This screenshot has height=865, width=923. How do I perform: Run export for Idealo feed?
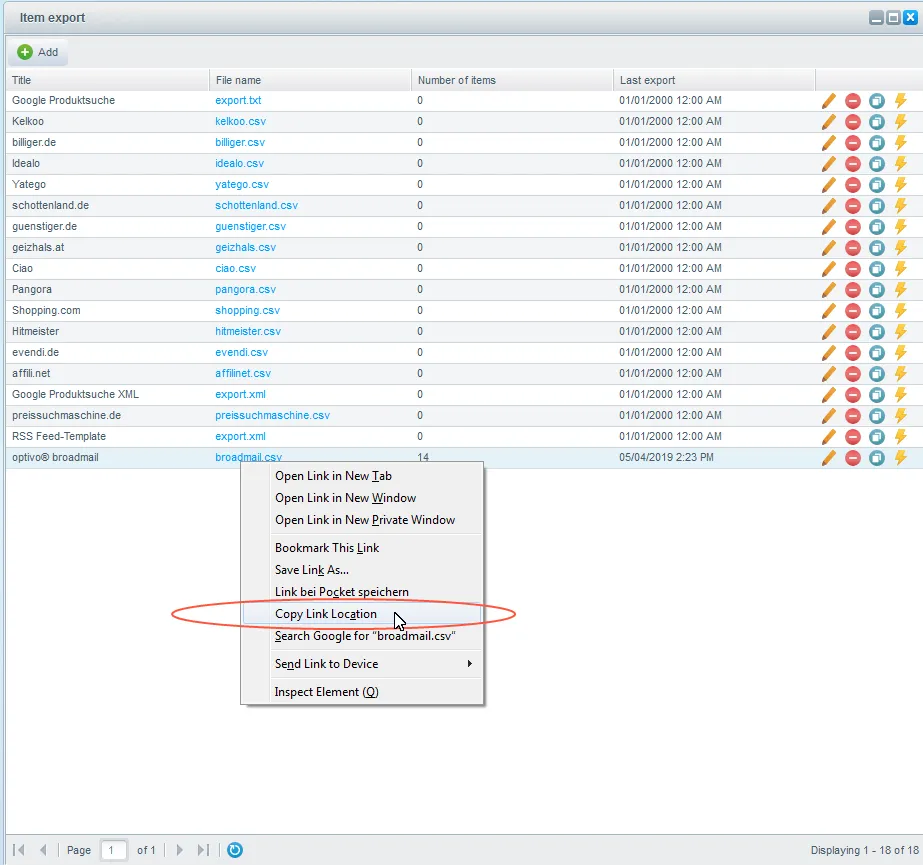(901, 164)
